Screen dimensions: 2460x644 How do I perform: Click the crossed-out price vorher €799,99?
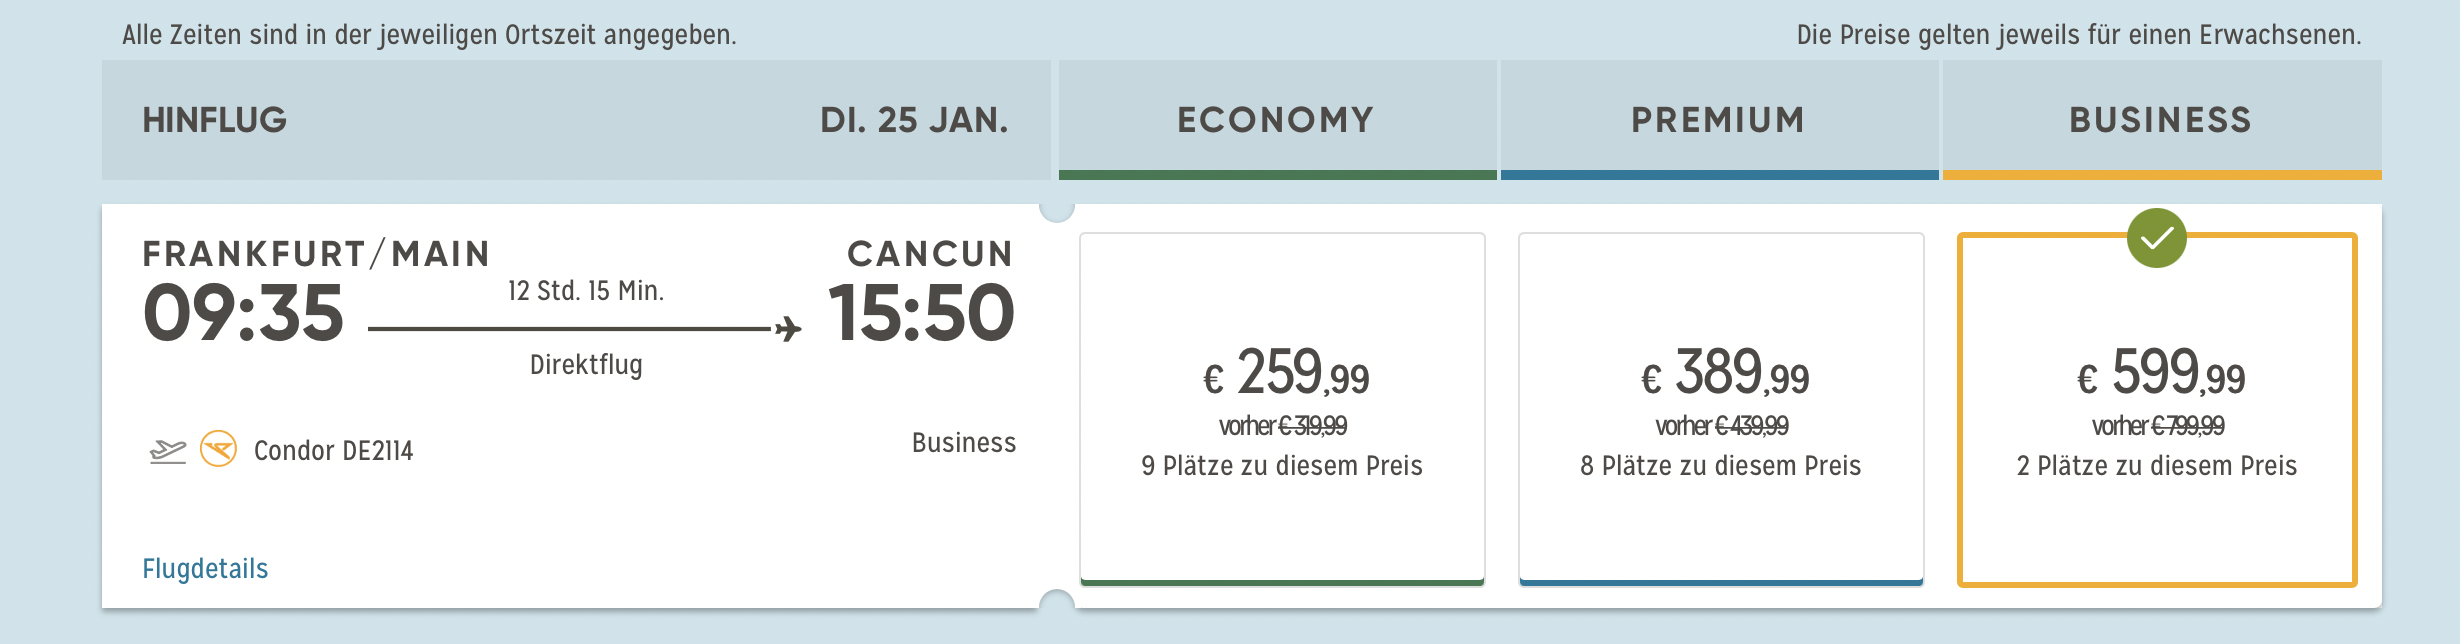[2158, 427]
